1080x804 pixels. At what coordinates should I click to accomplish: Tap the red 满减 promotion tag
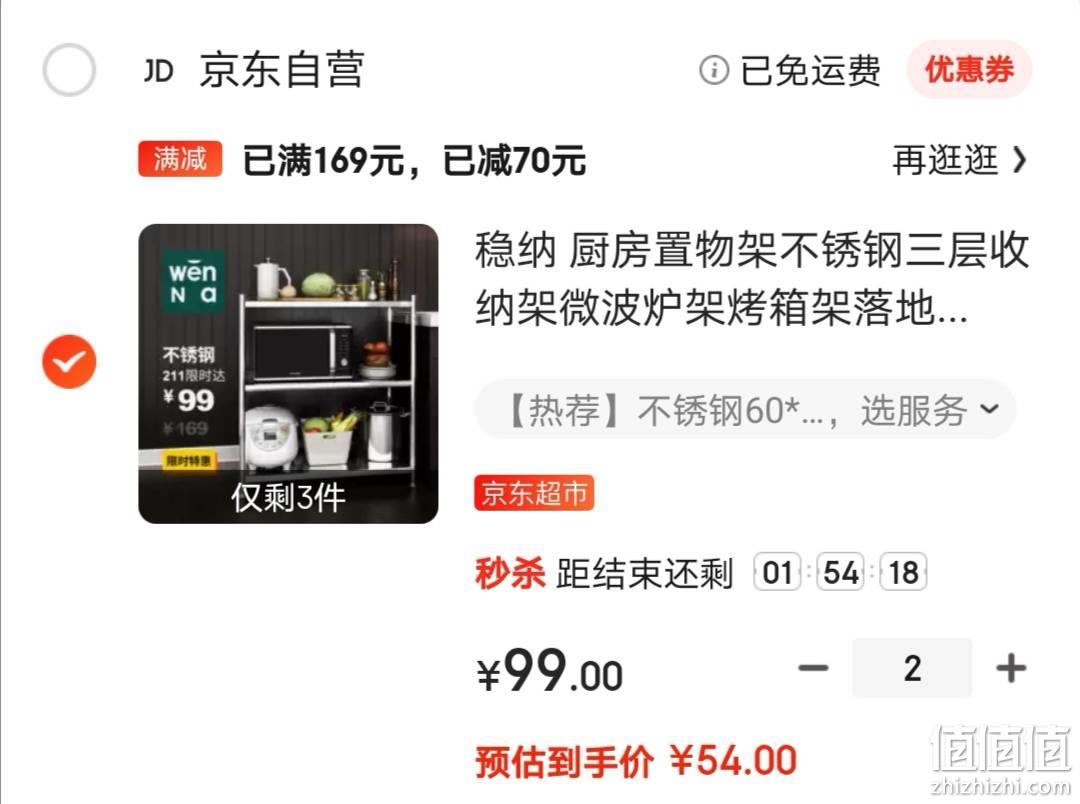point(180,159)
